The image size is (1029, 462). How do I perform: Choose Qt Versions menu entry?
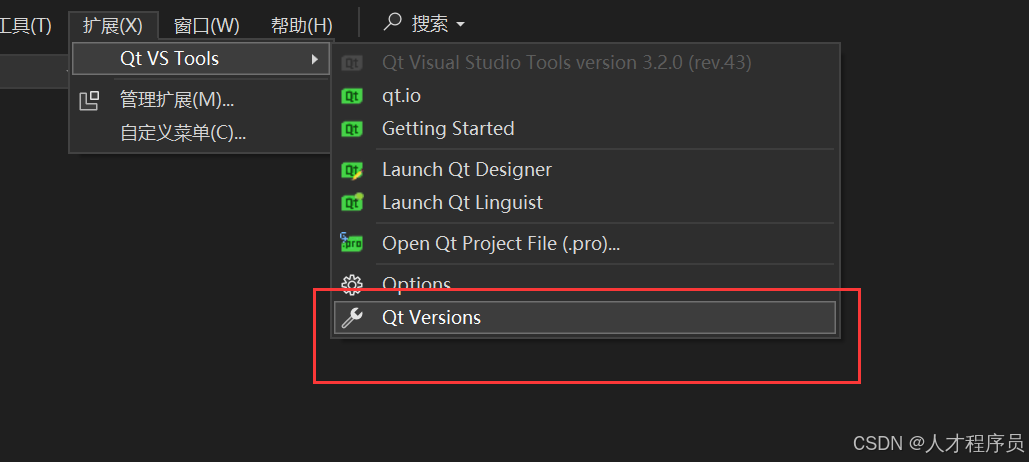point(431,318)
